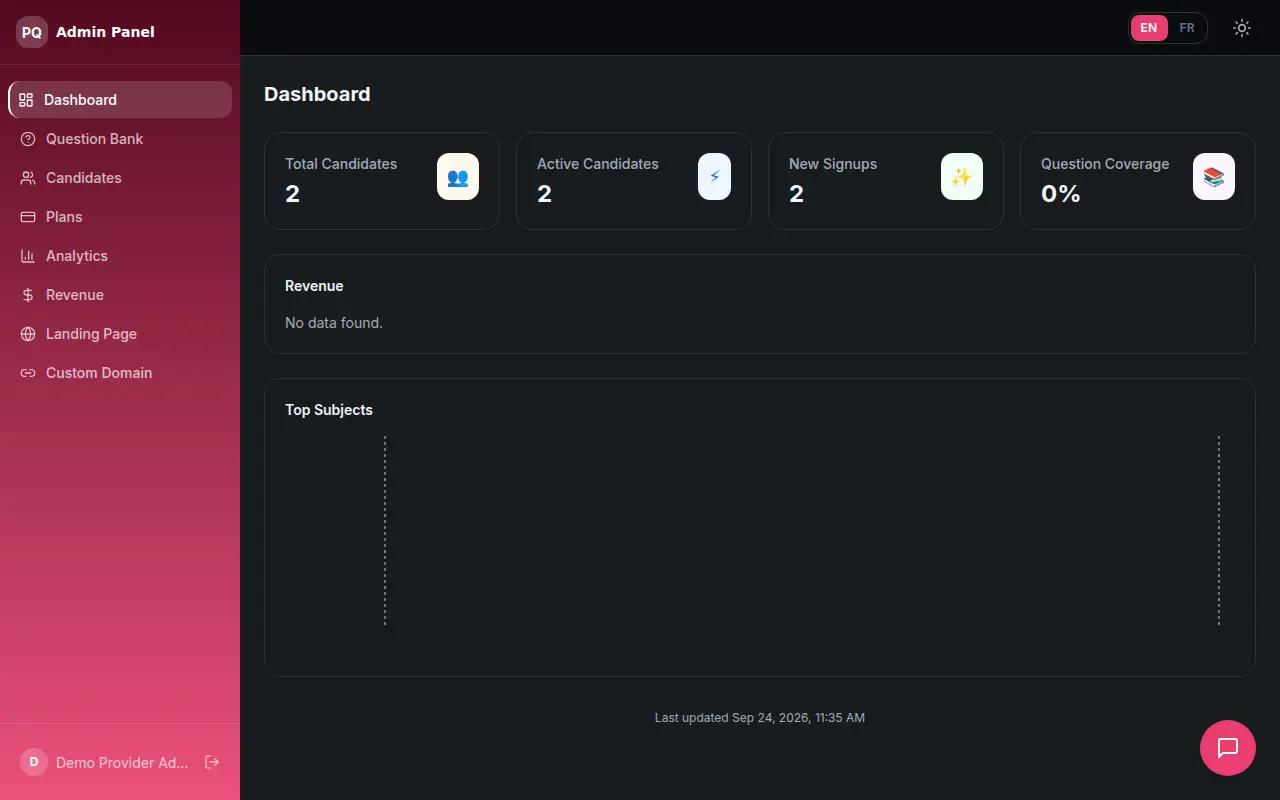This screenshot has height=800, width=1280.
Task: Click the Revenue card heading
Action: coord(314,286)
